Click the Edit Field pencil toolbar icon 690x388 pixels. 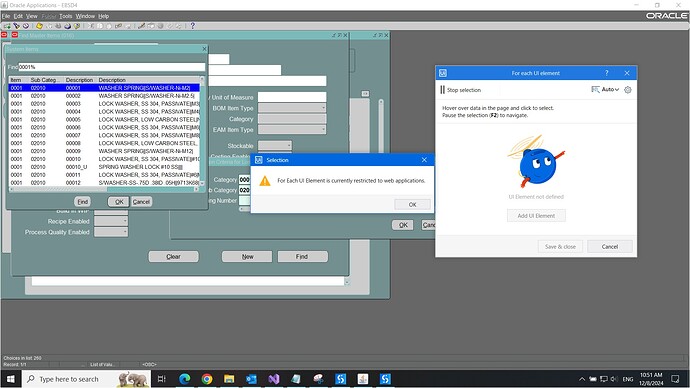click(141, 26)
